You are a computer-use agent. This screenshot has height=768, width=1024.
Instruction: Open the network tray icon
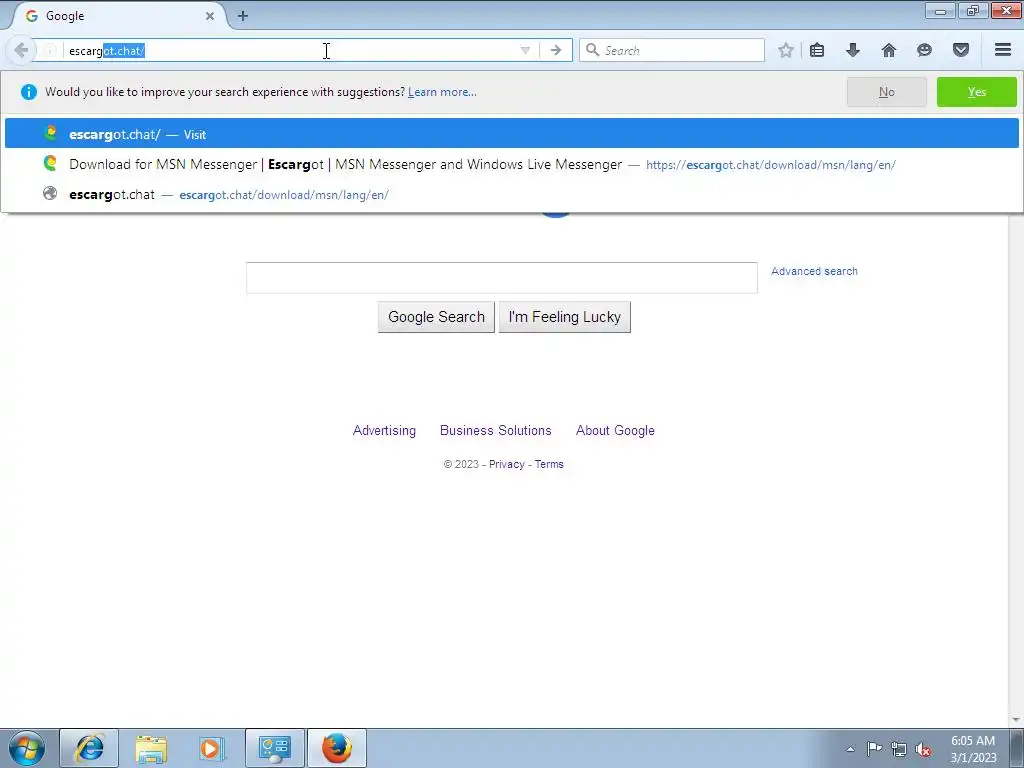[x=899, y=749]
